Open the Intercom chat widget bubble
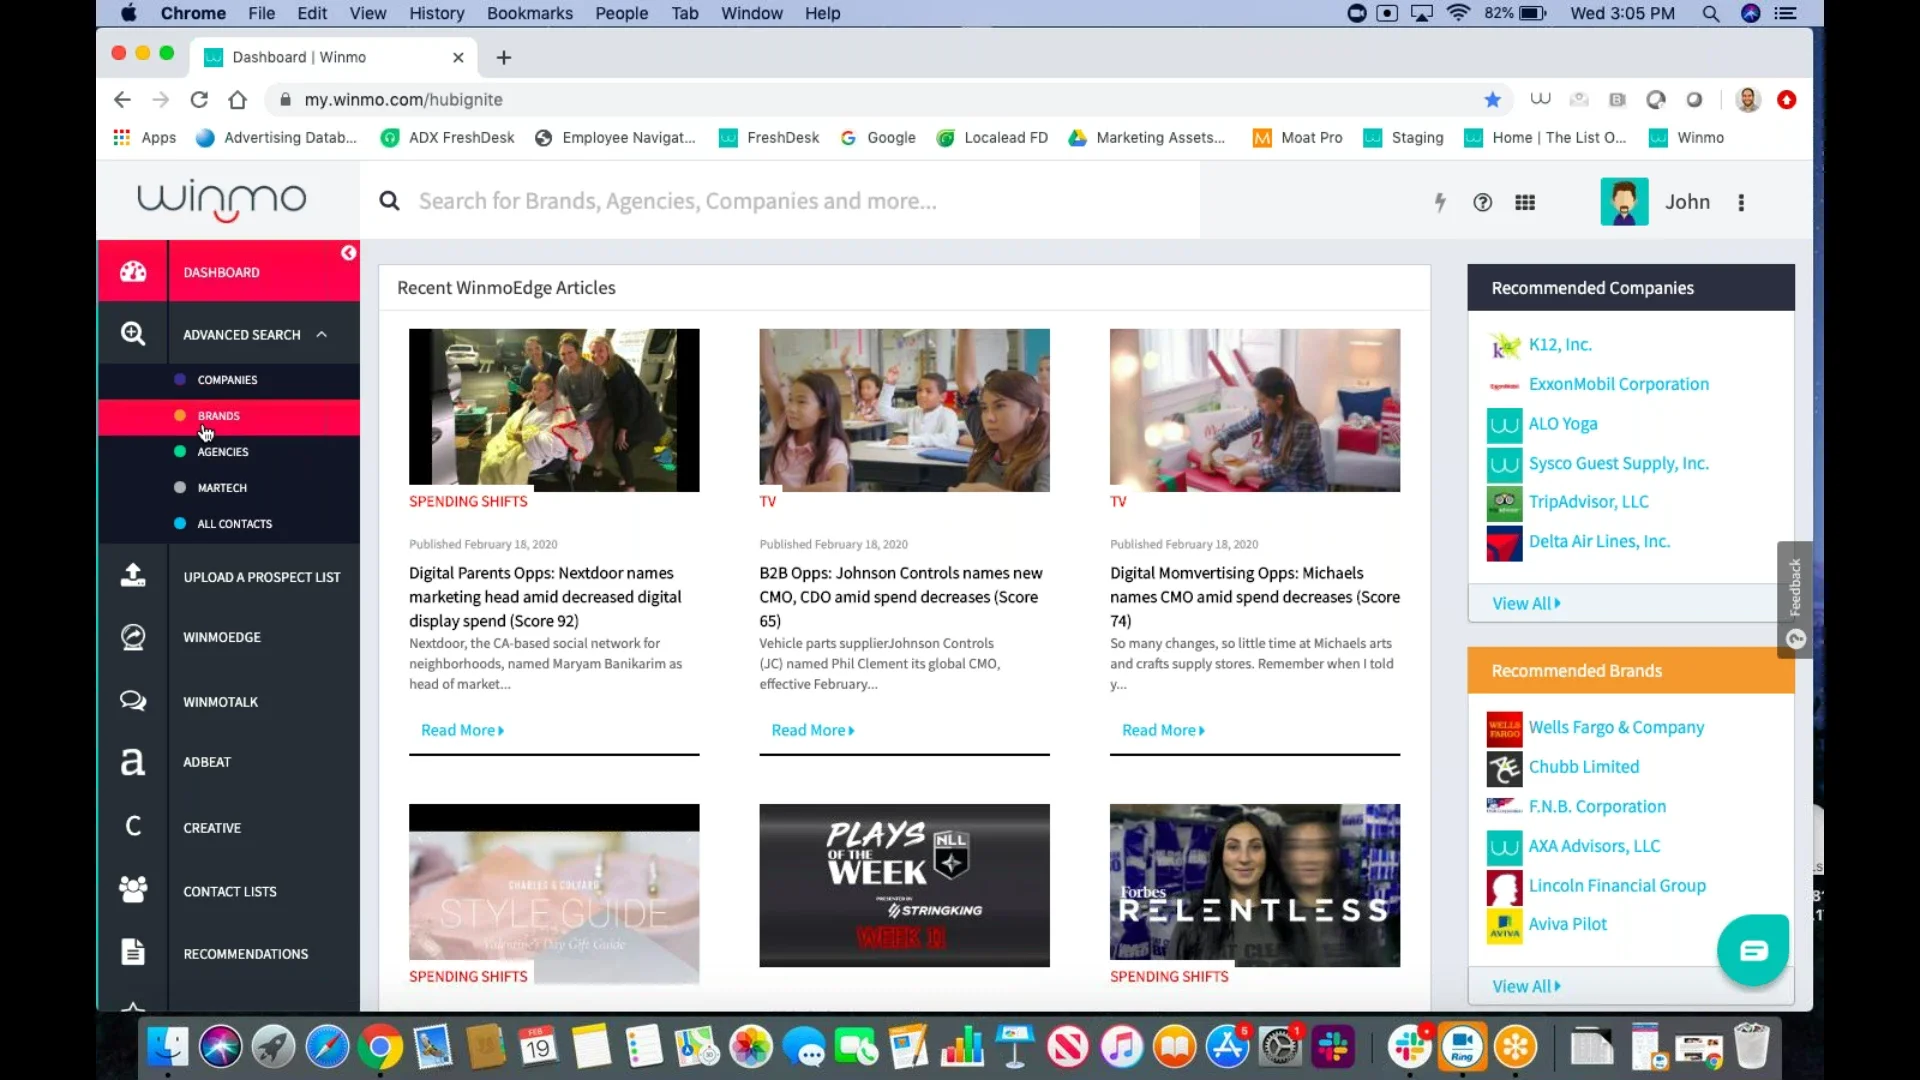The height and width of the screenshot is (1080, 1920). (1752, 949)
